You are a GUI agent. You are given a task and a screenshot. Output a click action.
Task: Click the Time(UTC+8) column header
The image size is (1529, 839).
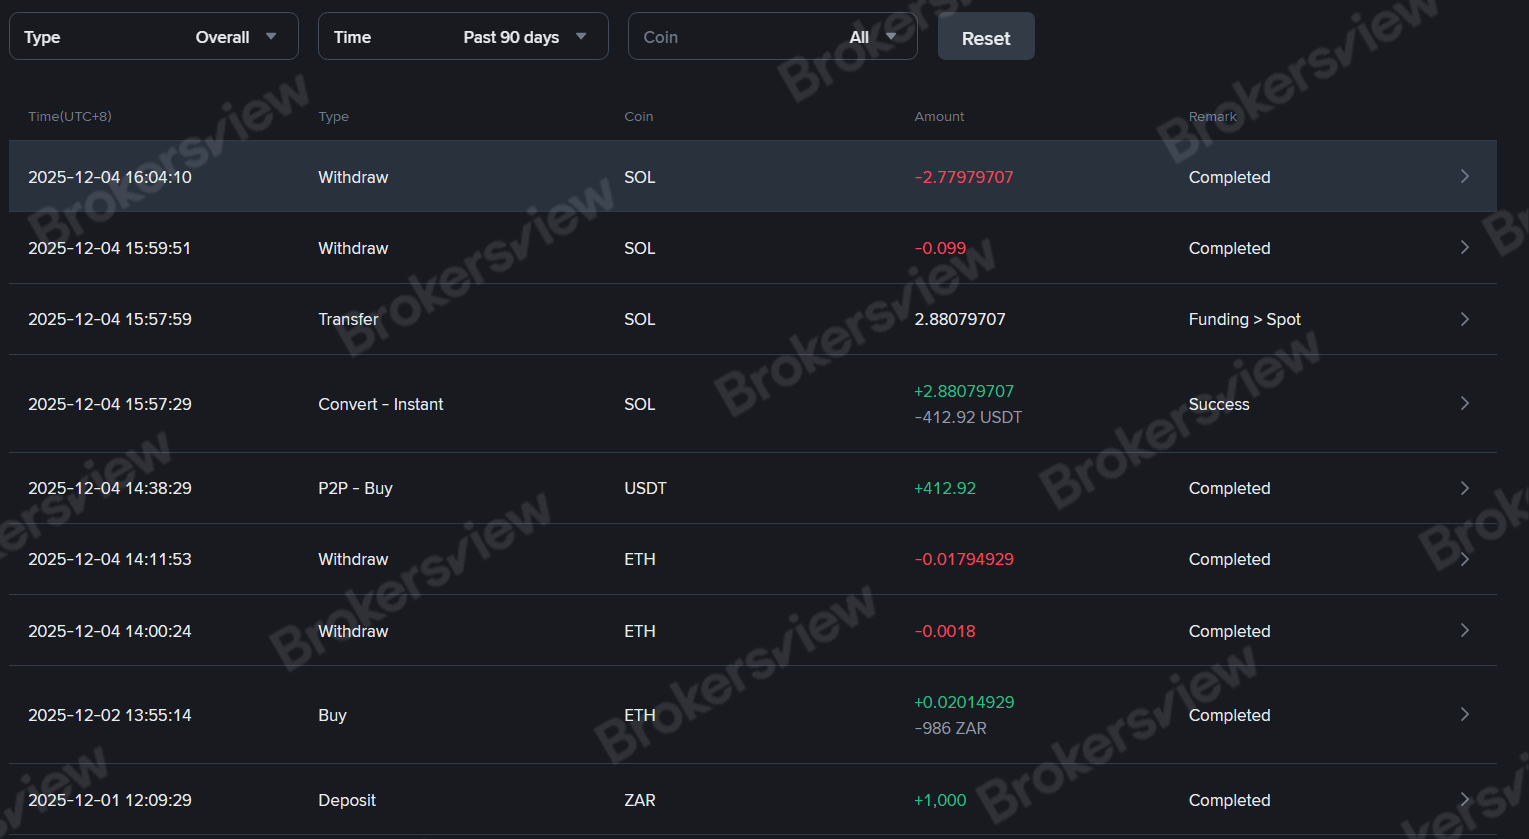pyautogui.click(x=70, y=117)
